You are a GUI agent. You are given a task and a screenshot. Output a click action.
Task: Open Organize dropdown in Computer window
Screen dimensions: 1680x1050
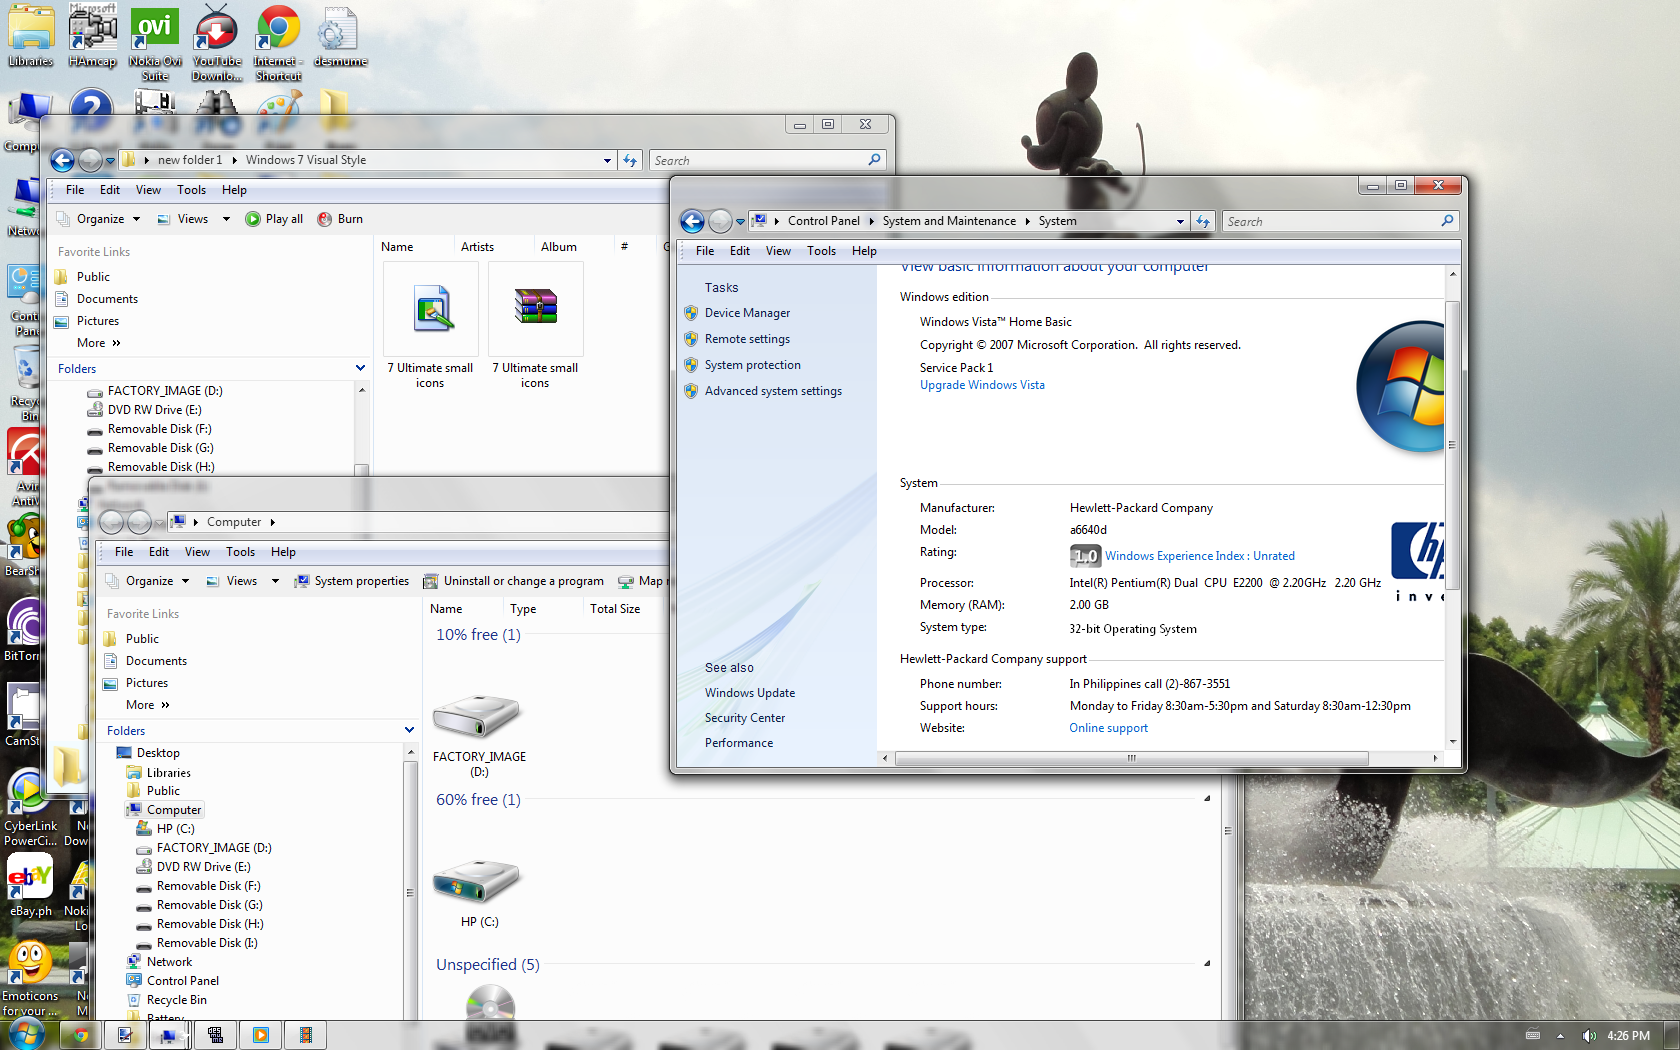[x=148, y=581]
